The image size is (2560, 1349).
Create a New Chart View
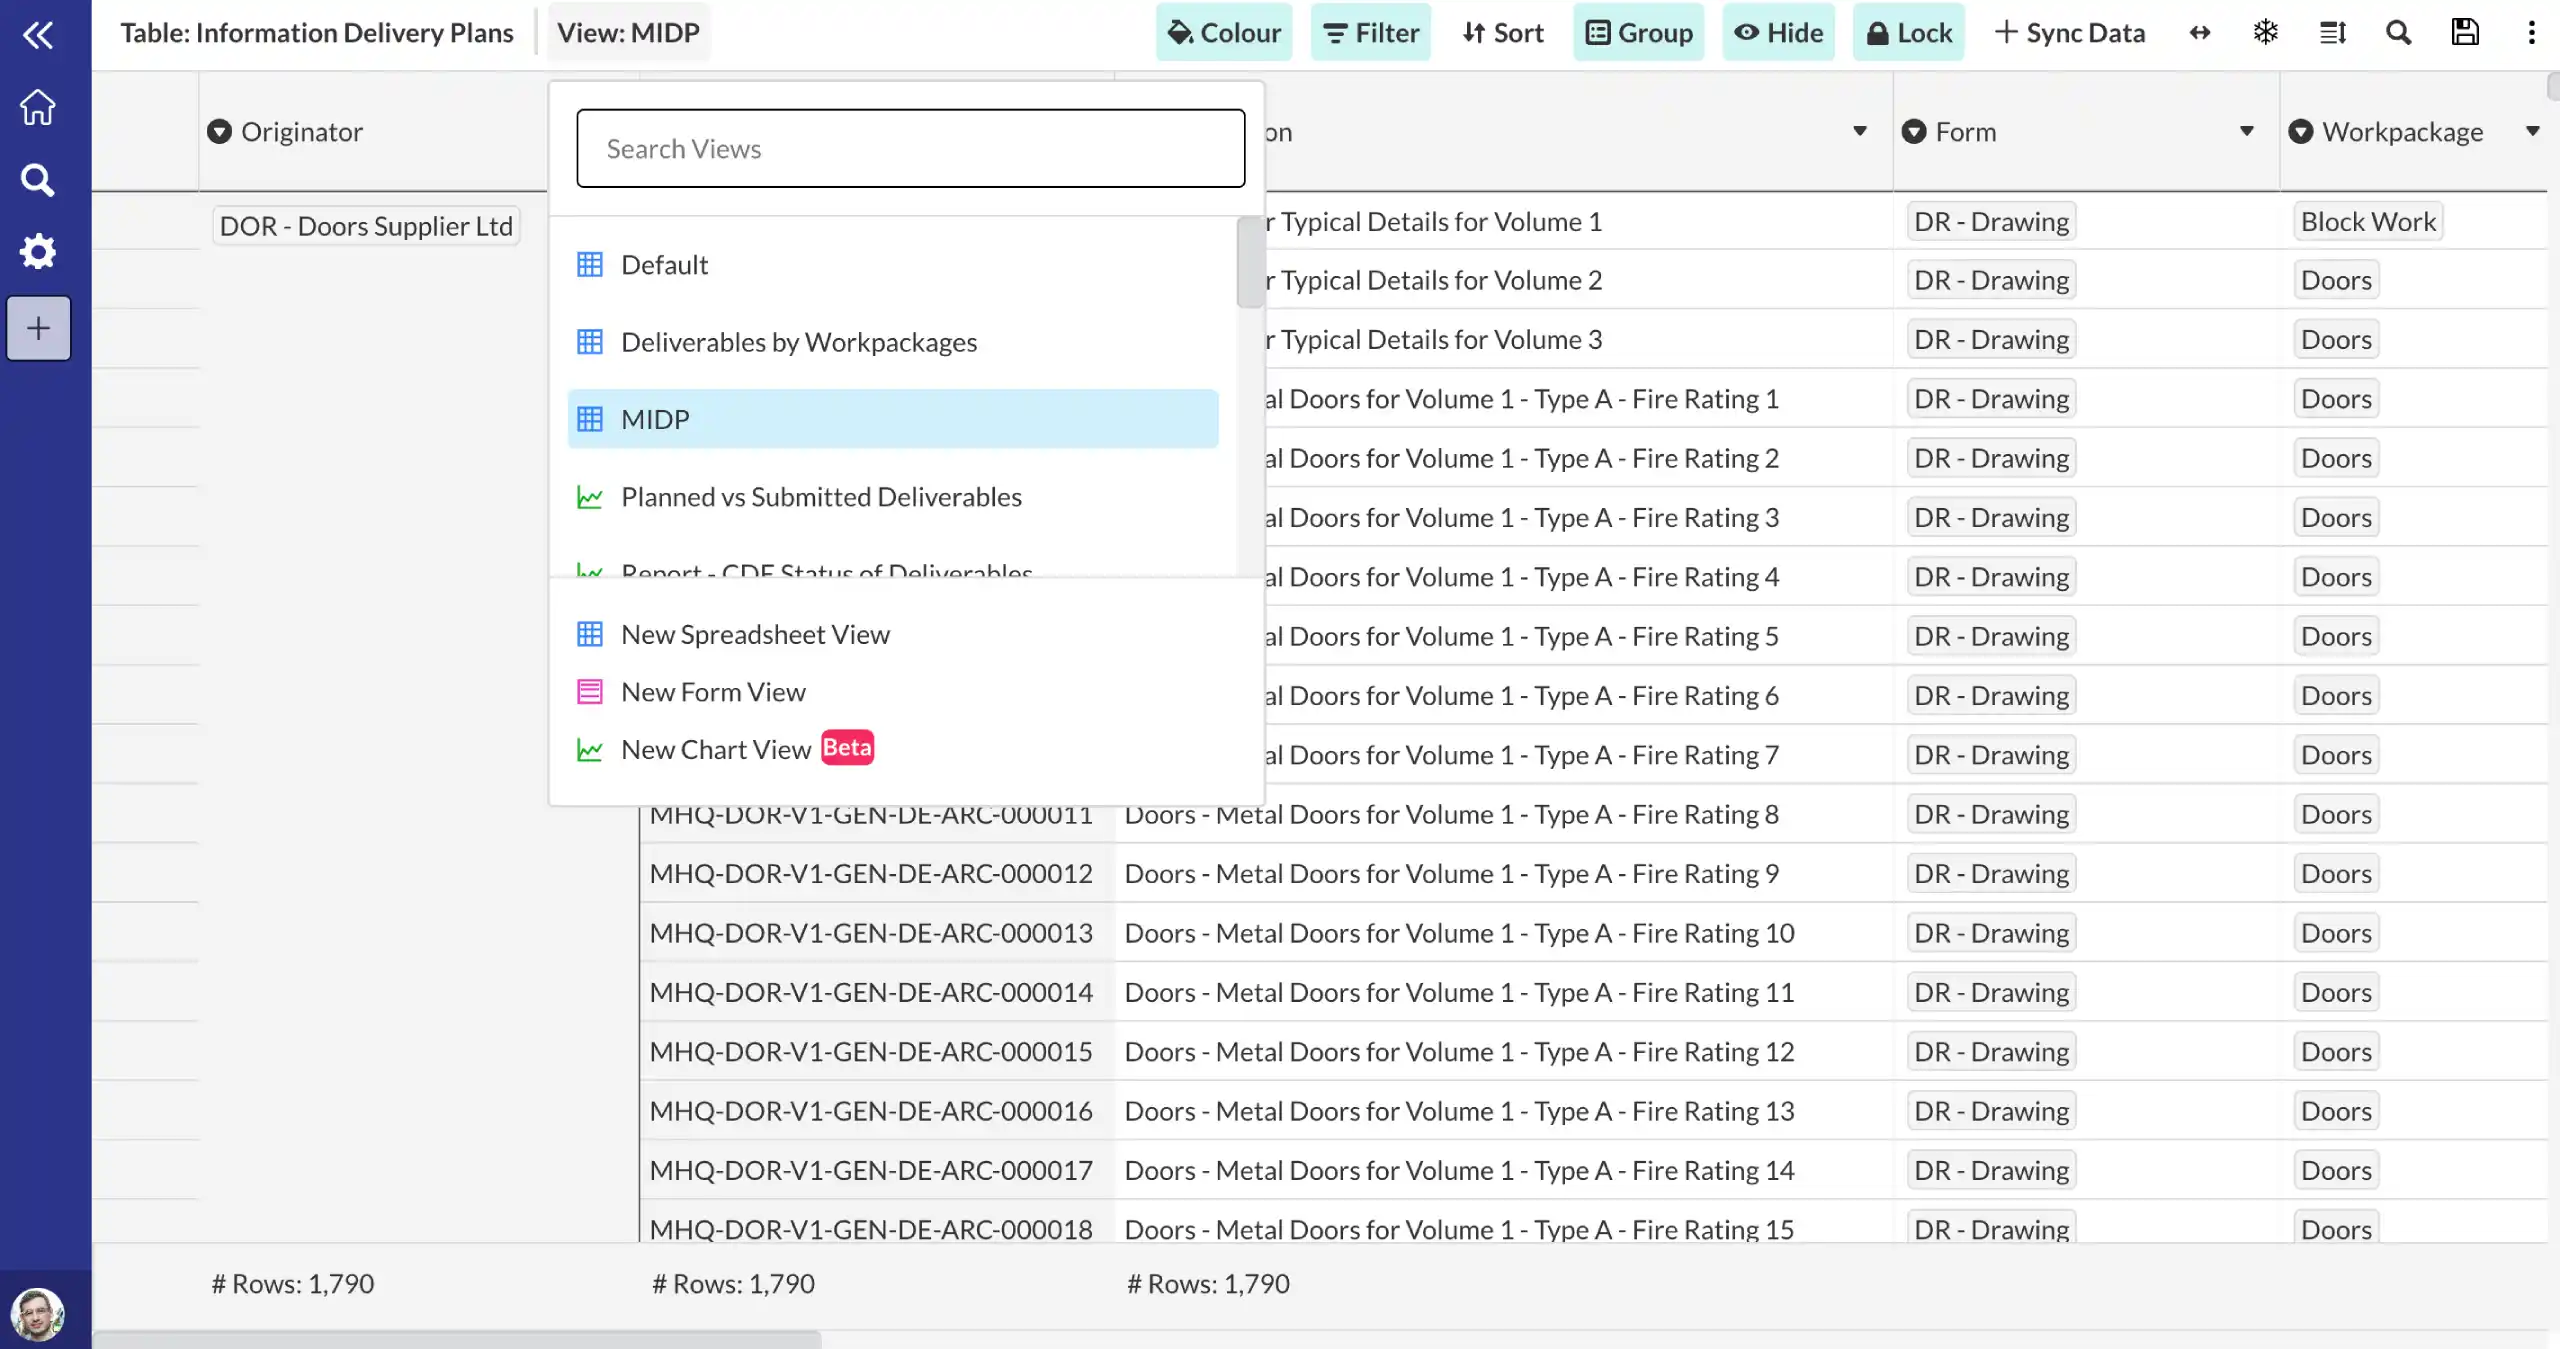pyautogui.click(x=714, y=748)
